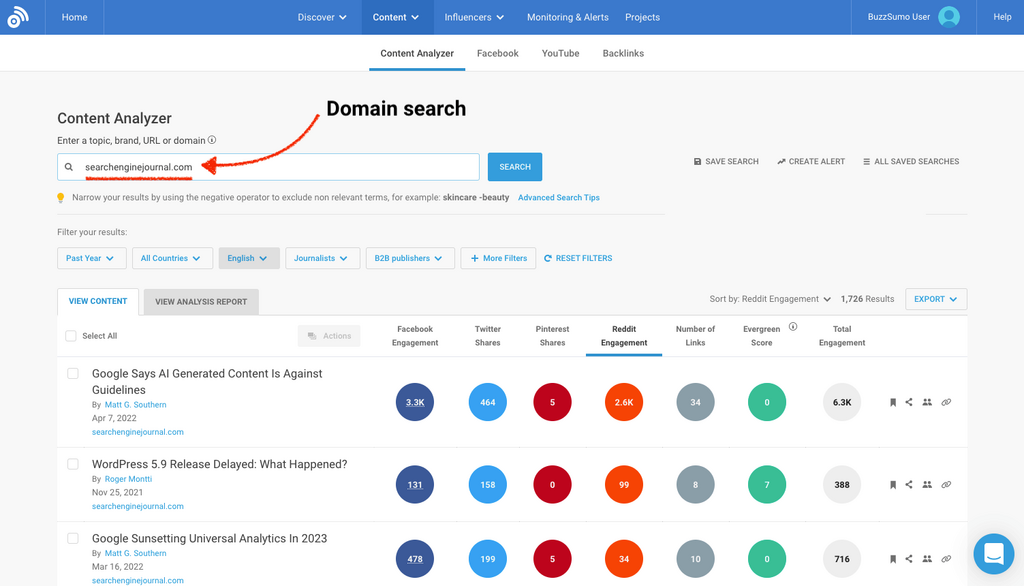
Task: View backlinks for the Universal Analytics article
Action: pyautogui.click(x=946, y=559)
